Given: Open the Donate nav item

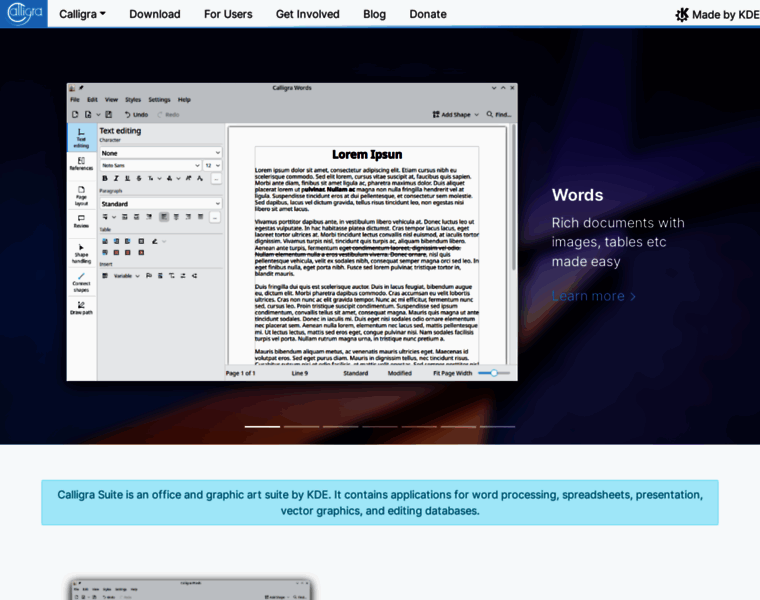Looking at the screenshot, I should [428, 14].
